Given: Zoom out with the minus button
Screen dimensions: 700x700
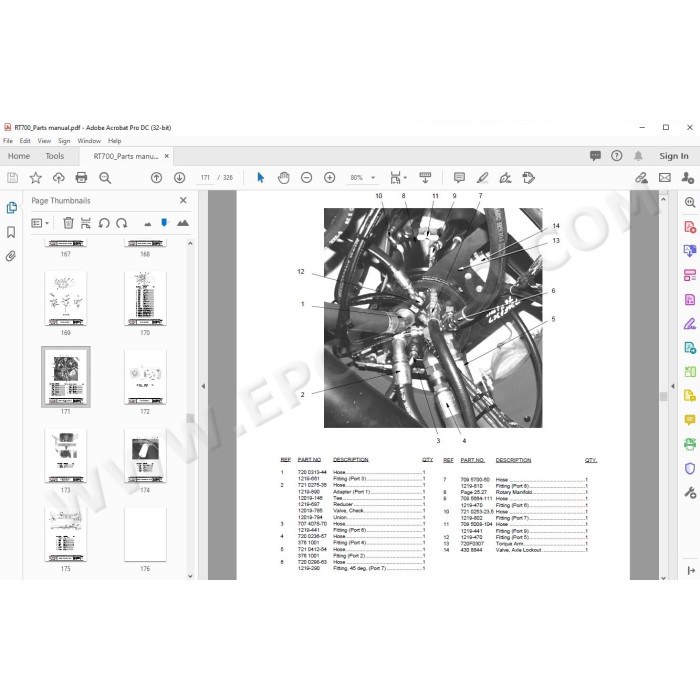Looking at the screenshot, I should click(x=306, y=178).
